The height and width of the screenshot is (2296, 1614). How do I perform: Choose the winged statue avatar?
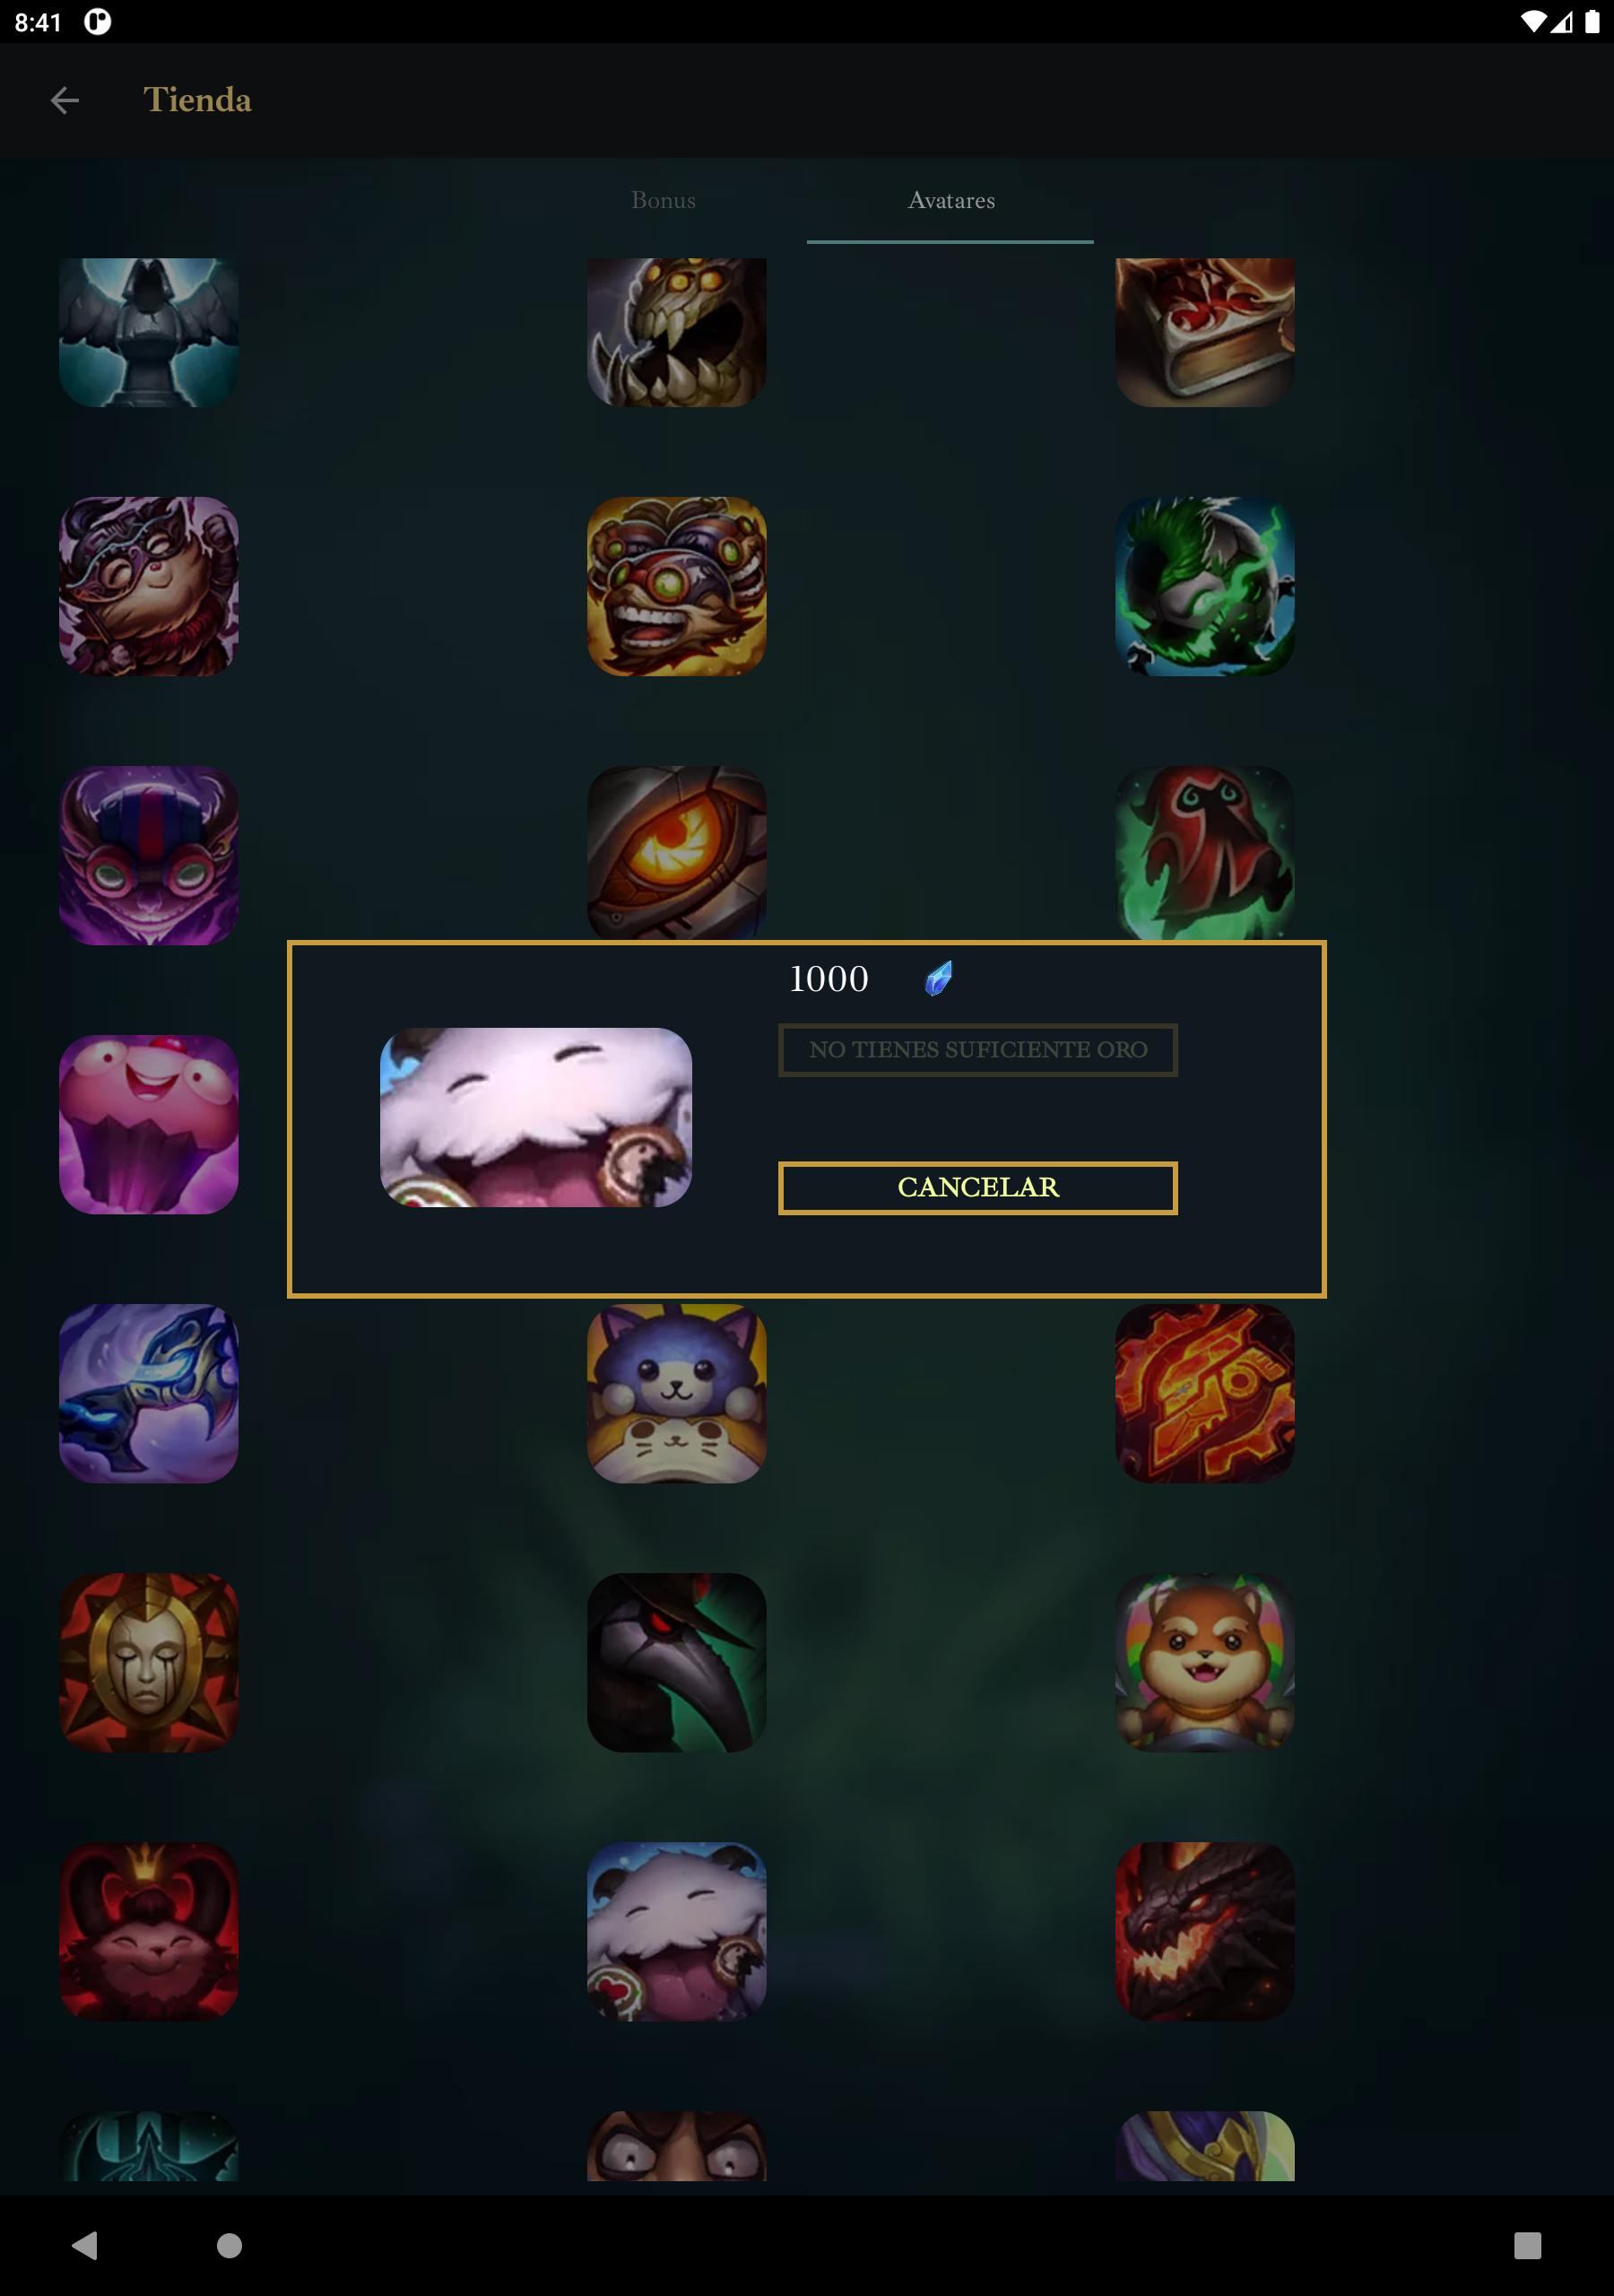point(149,332)
